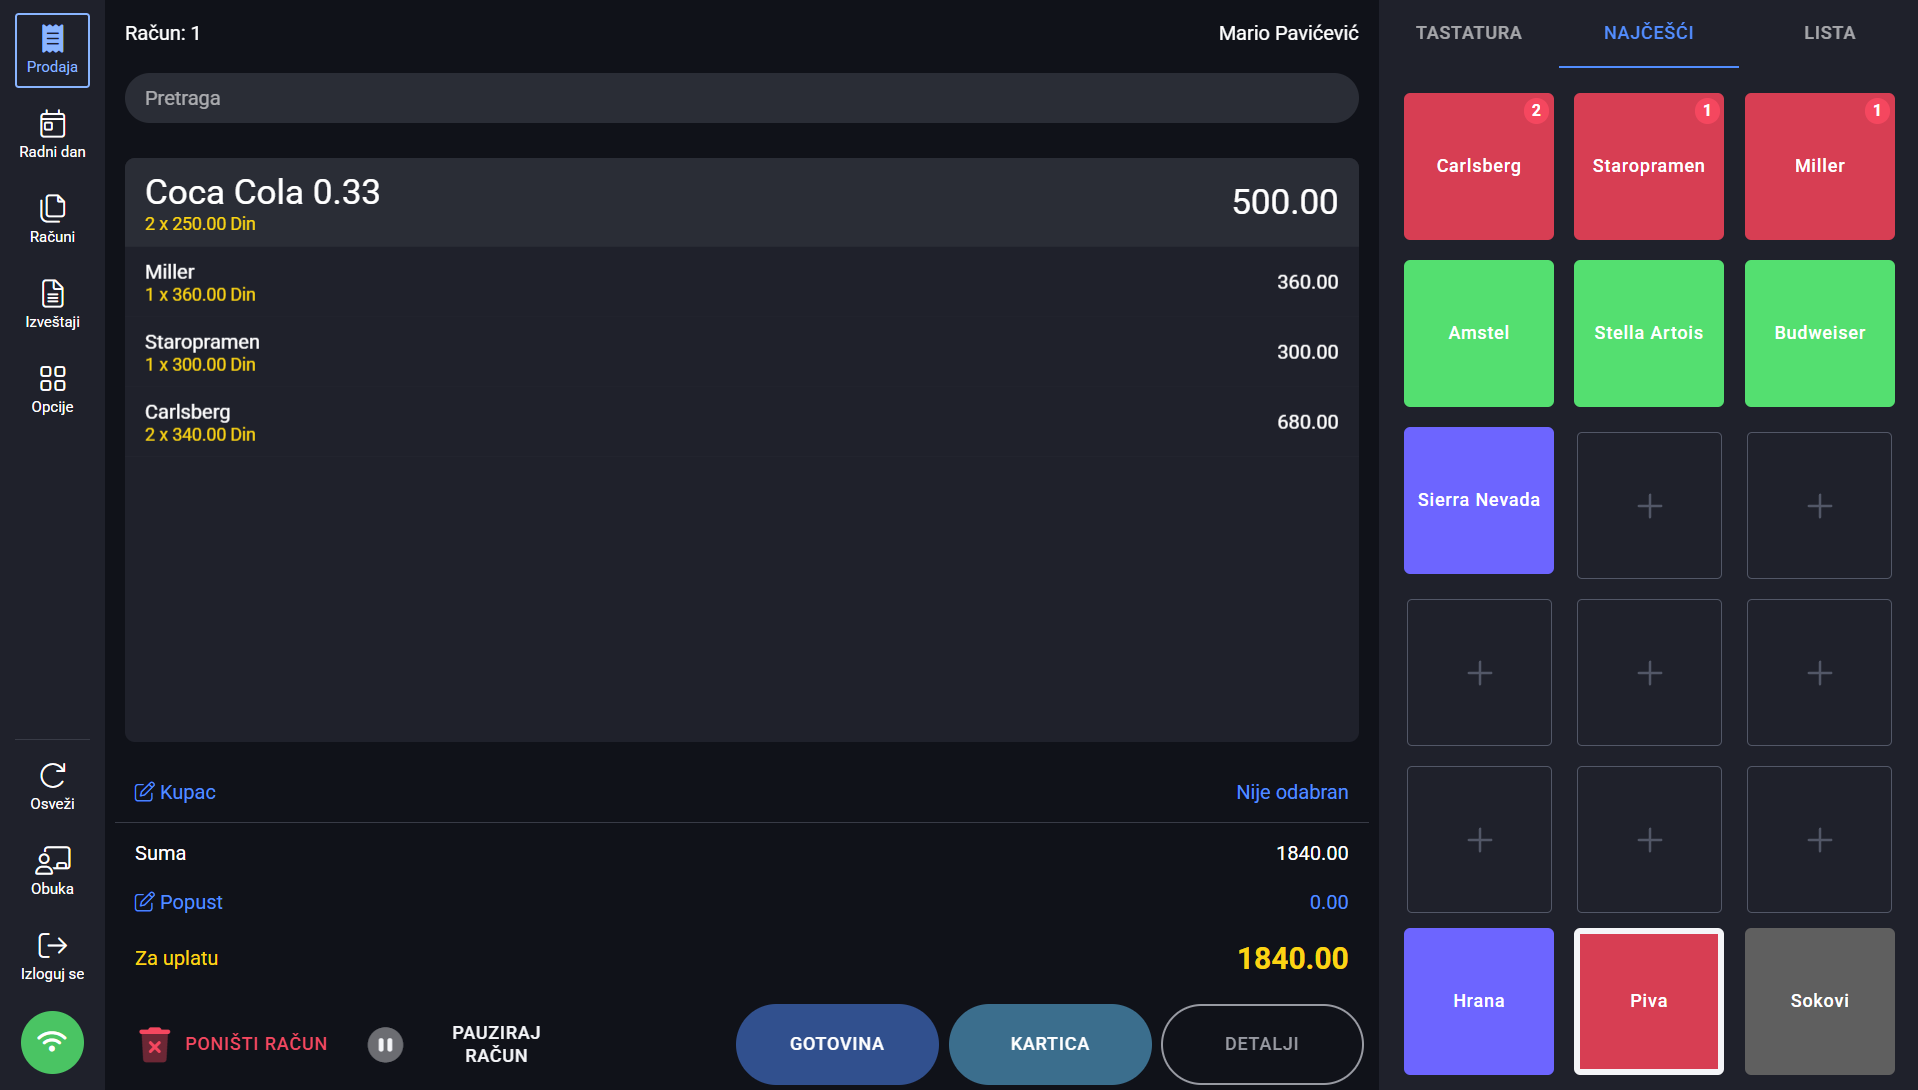Select the purple Sierra Nevada tile
1918x1090 pixels.
[1478, 500]
